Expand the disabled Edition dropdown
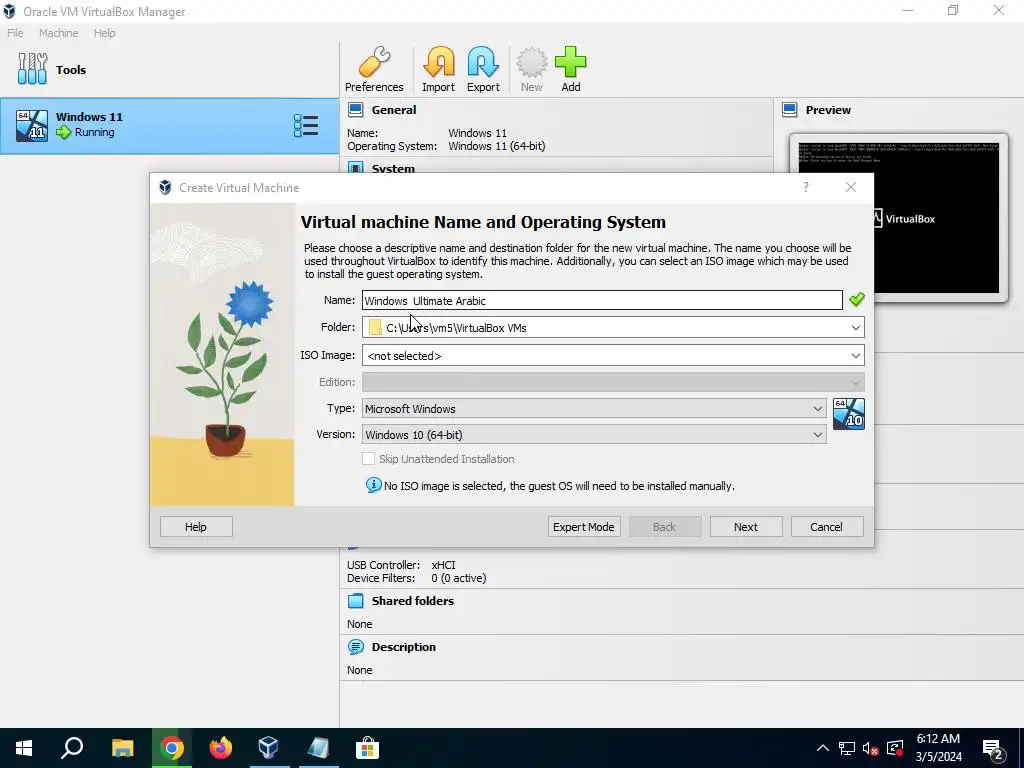The image size is (1024, 768). click(x=613, y=382)
